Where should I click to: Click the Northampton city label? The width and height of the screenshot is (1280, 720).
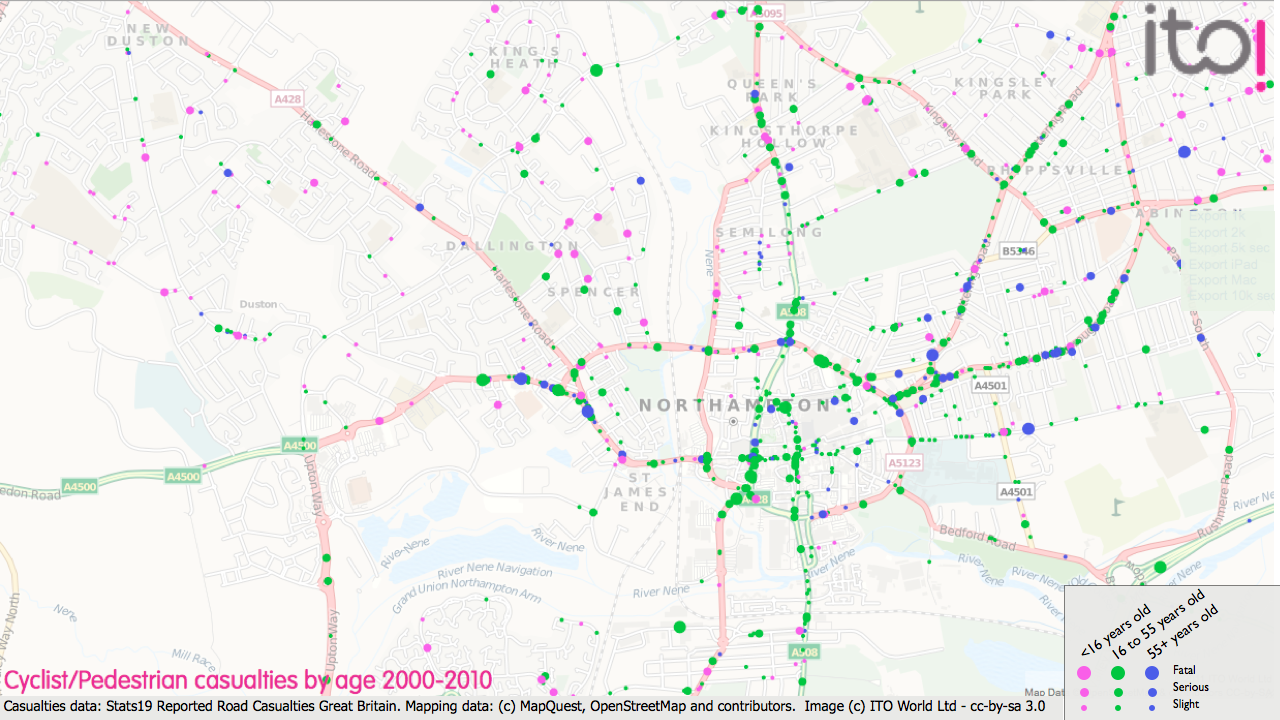(734, 405)
